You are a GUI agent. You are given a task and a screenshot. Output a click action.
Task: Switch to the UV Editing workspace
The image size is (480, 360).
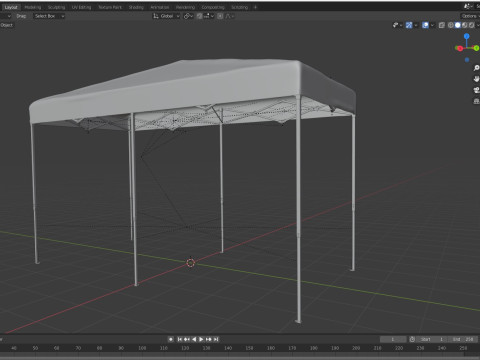[81, 7]
